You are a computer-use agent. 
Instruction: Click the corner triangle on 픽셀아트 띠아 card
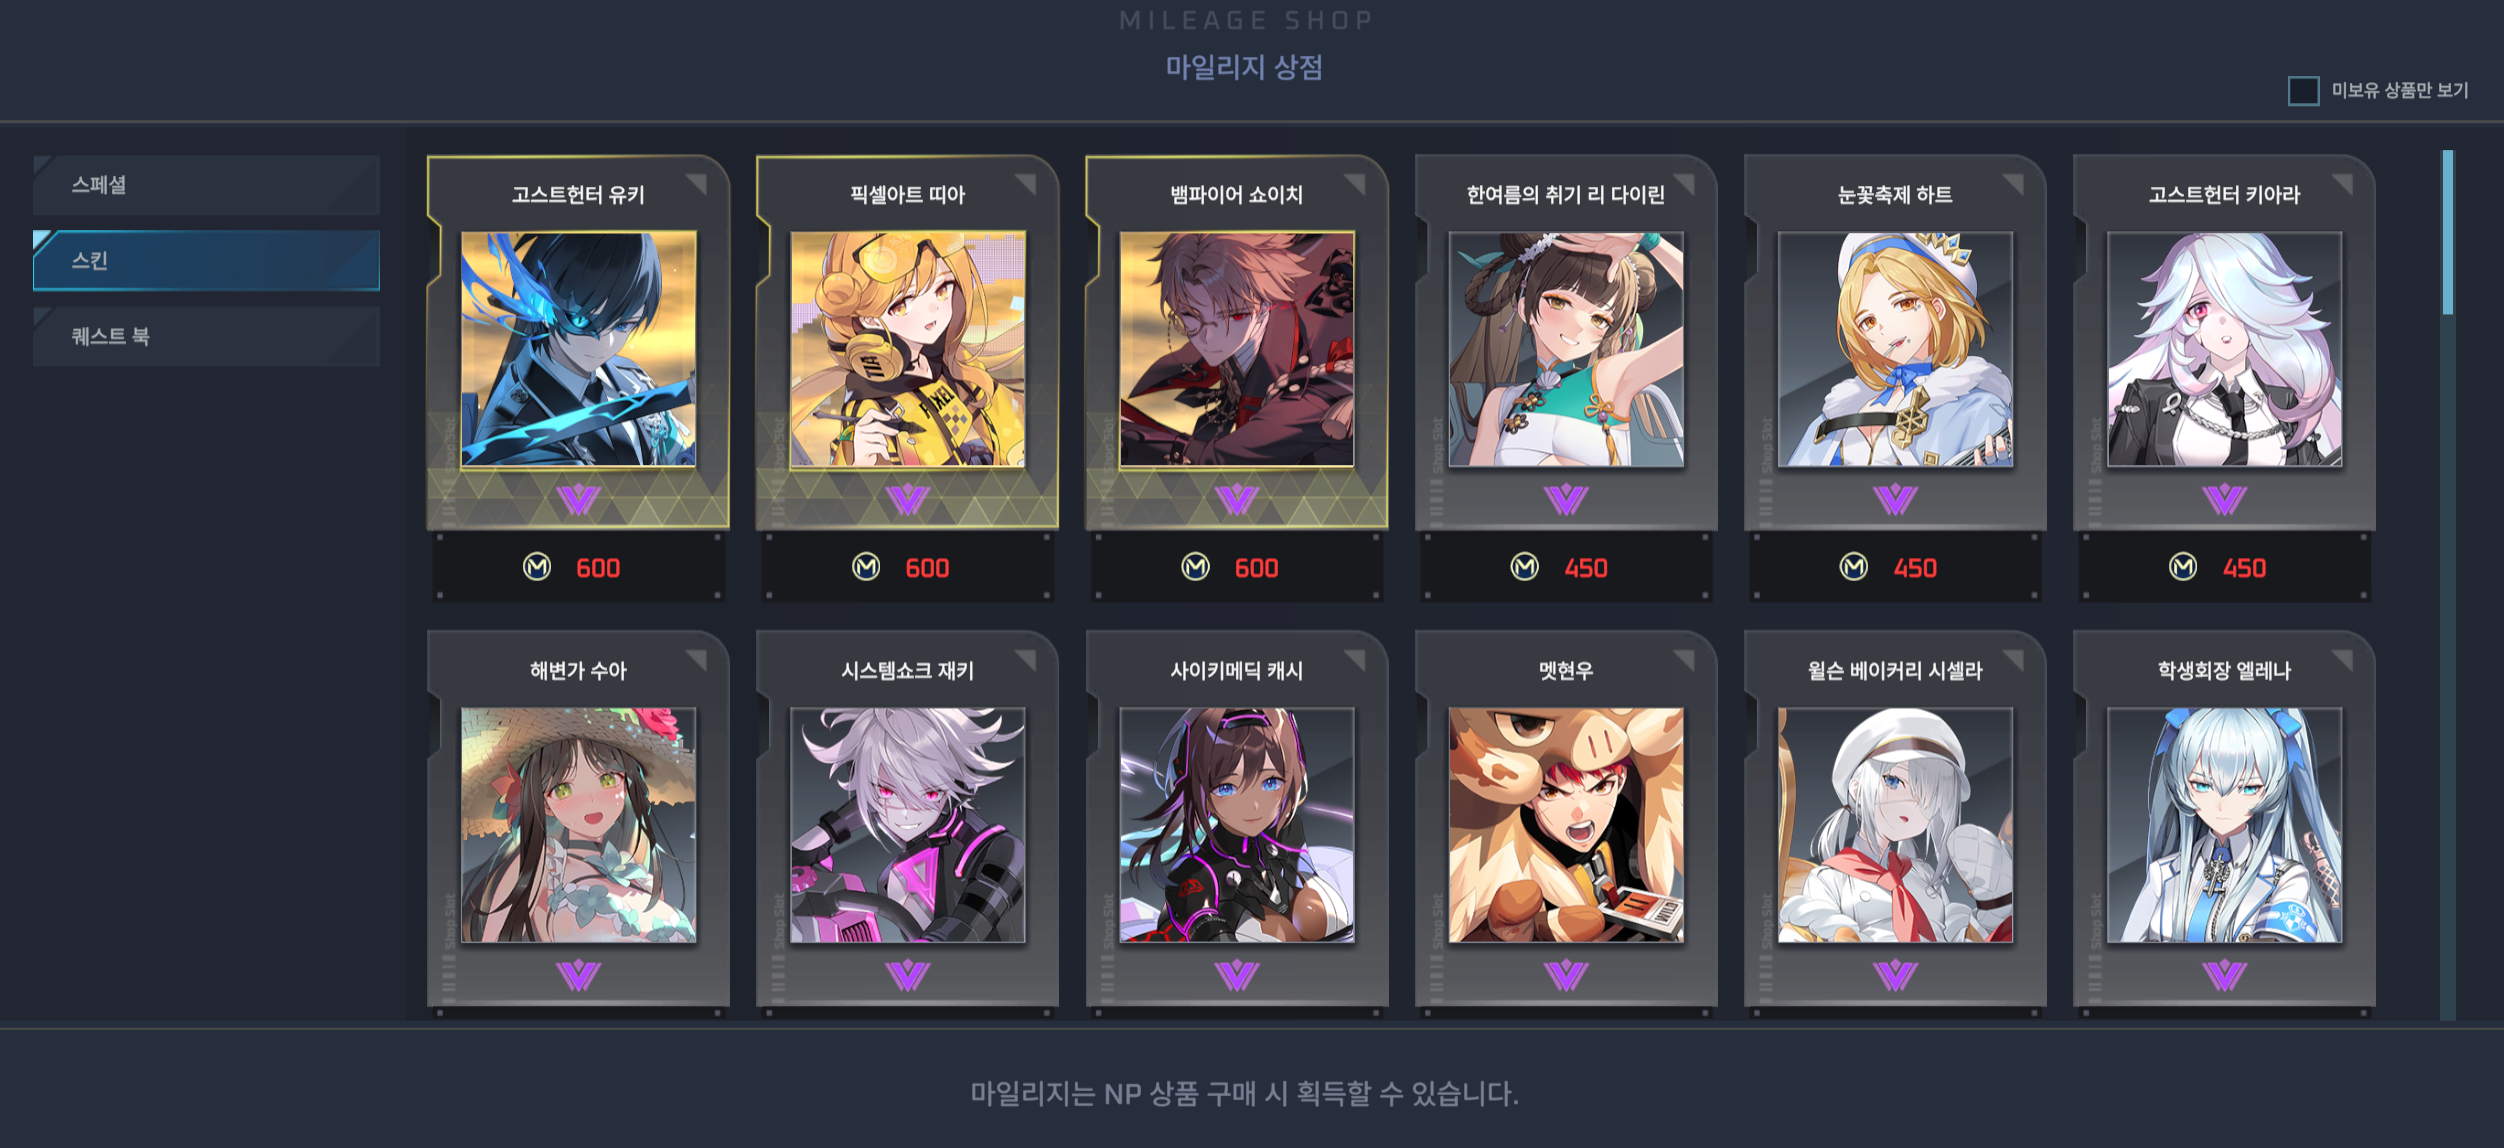[x=1026, y=184]
